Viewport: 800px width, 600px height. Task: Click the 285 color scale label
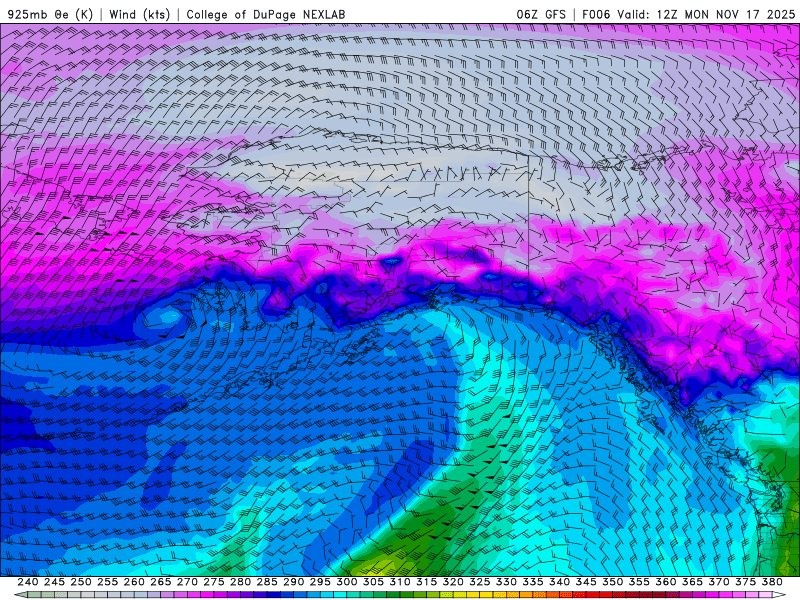click(267, 582)
